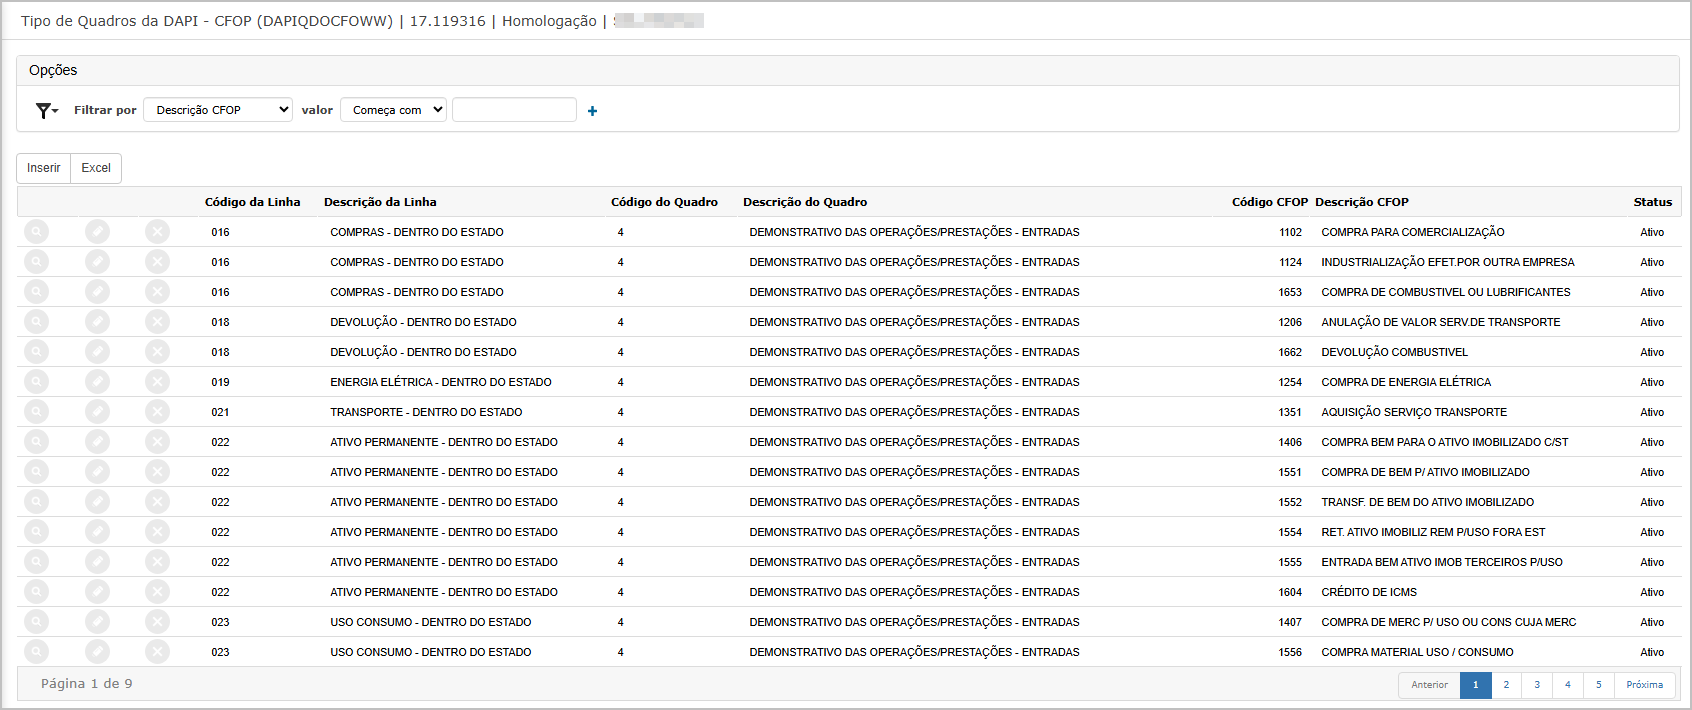Delete the CFOP 1604 Crédito de ICMS row
Viewport: 1692px width, 710px height.
(x=157, y=592)
